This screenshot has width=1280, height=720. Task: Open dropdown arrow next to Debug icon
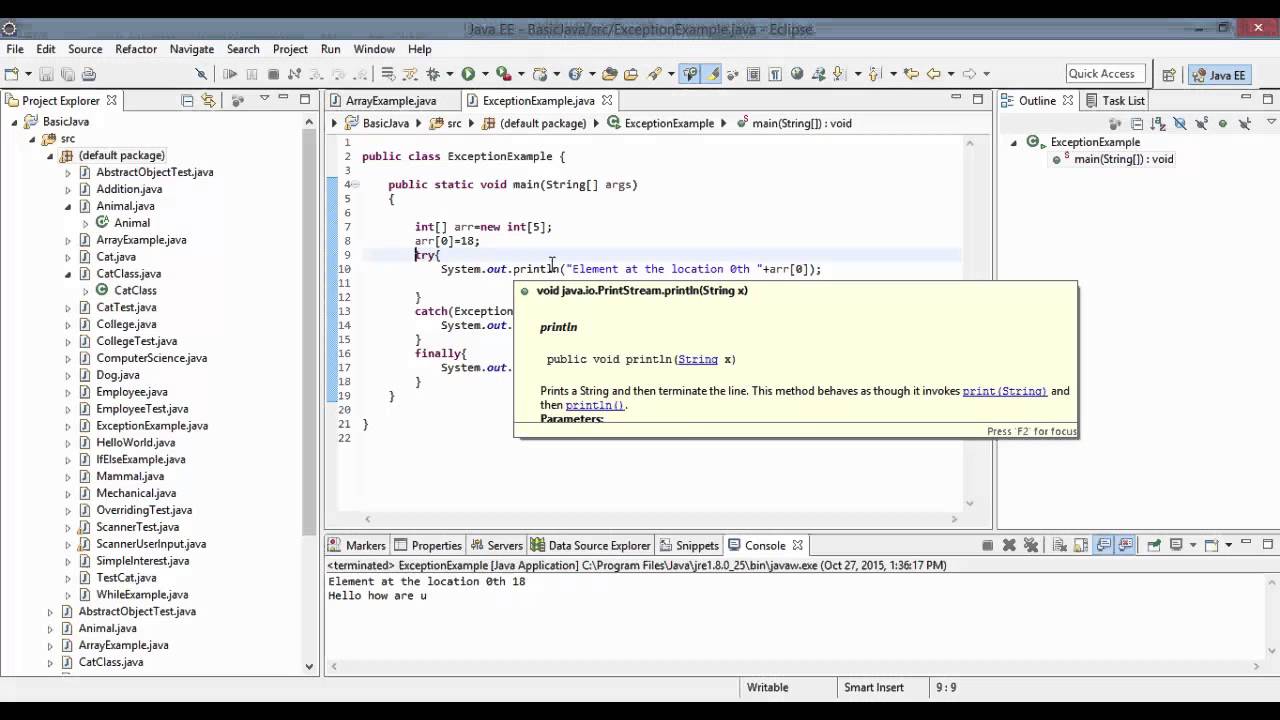449,74
